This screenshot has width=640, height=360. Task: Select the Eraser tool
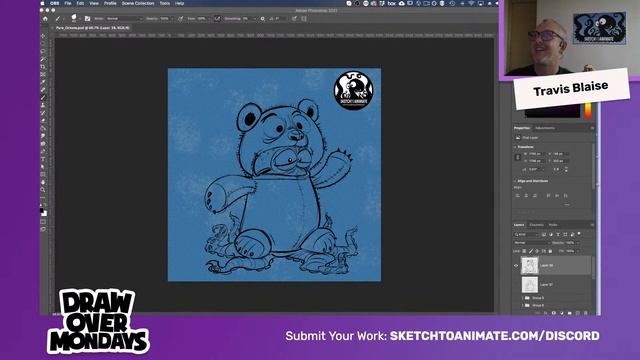(43, 121)
